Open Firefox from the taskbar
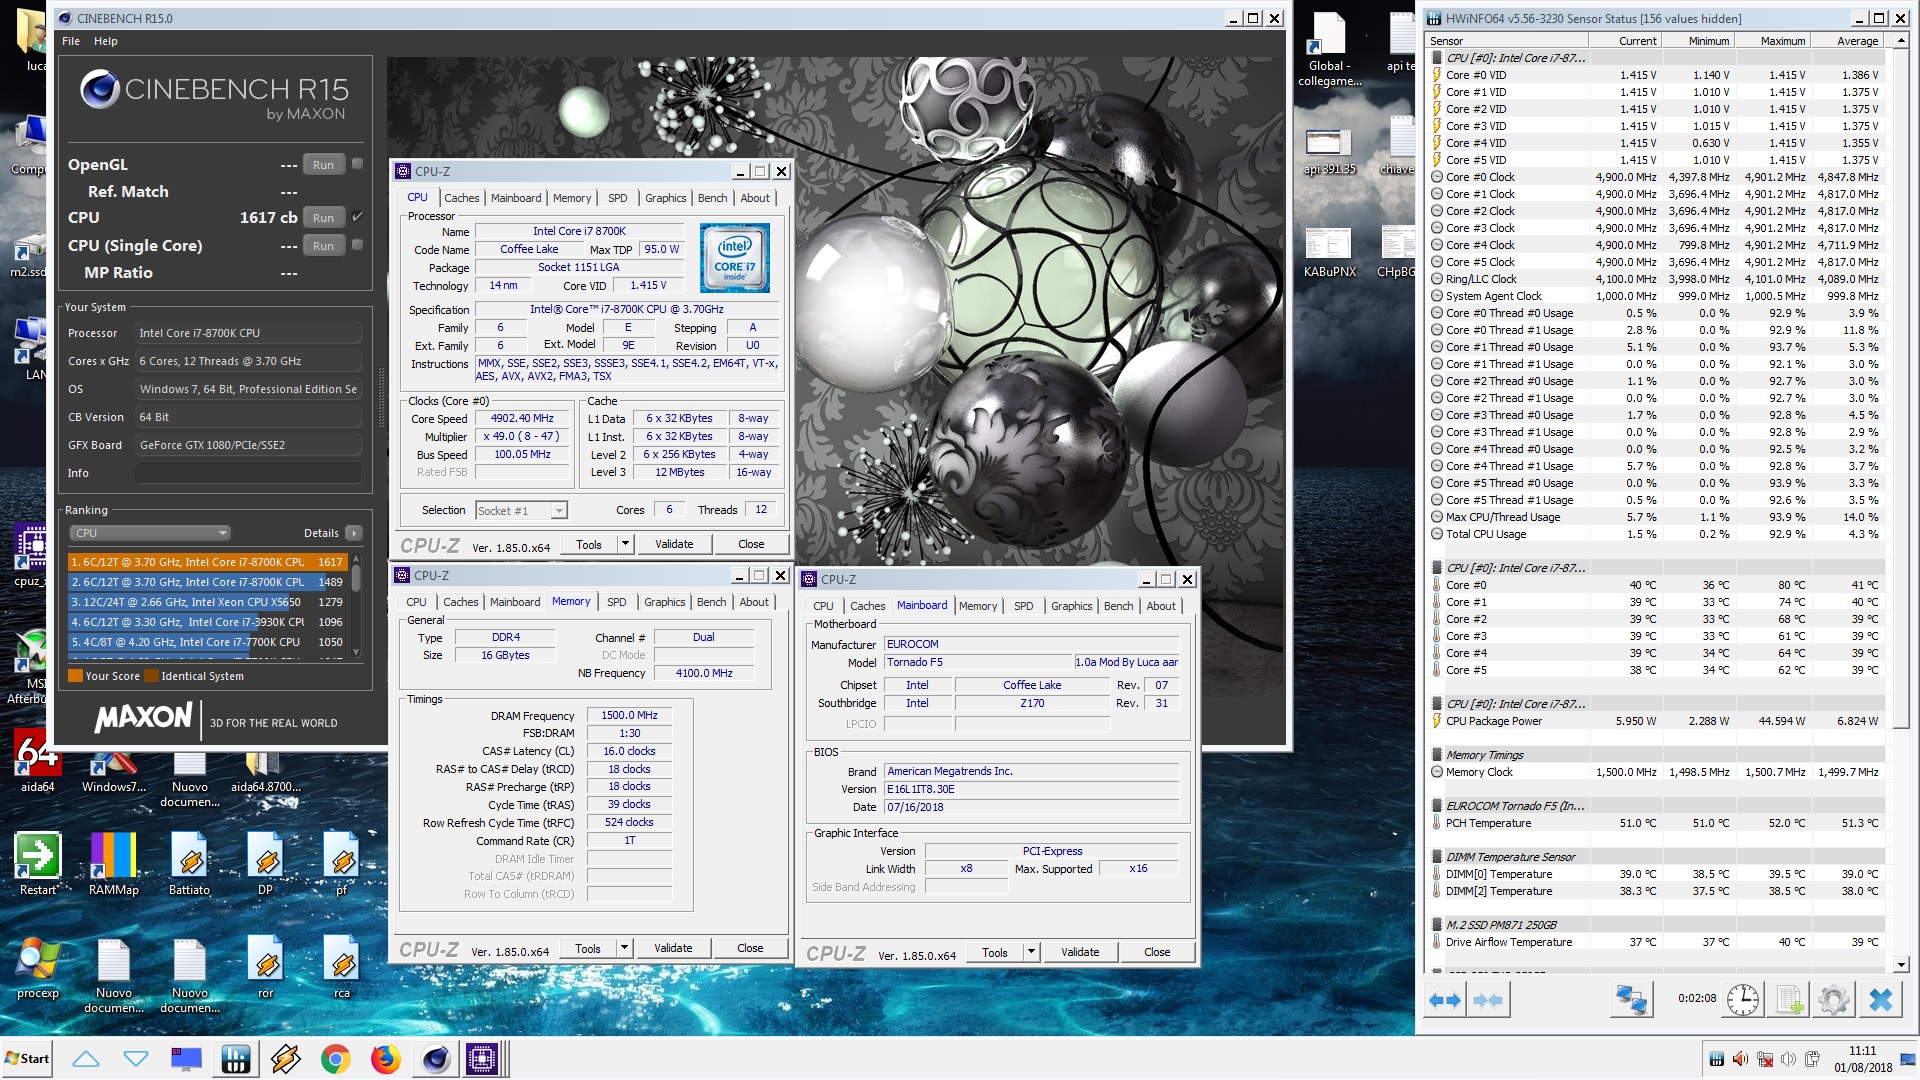The width and height of the screenshot is (1920, 1080). [385, 1059]
